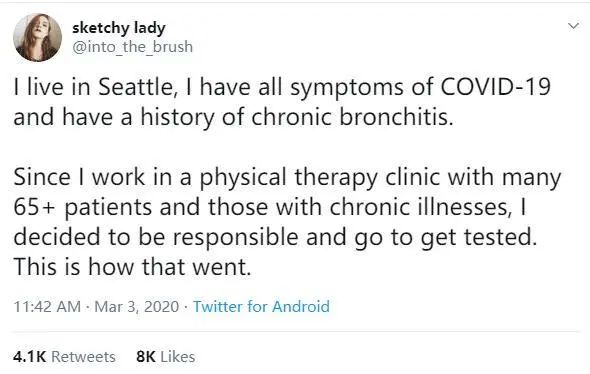Click the paragraph about physical therapy clinic
Image resolution: width=590 pixels, height=374 pixels.
pyautogui.click(x=287, y=222)
